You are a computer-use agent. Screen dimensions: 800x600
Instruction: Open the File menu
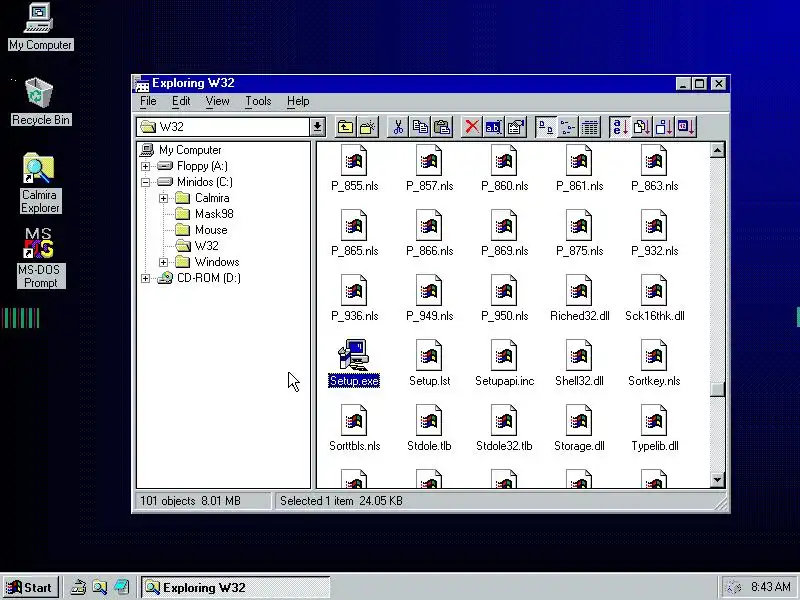(148, 101)
